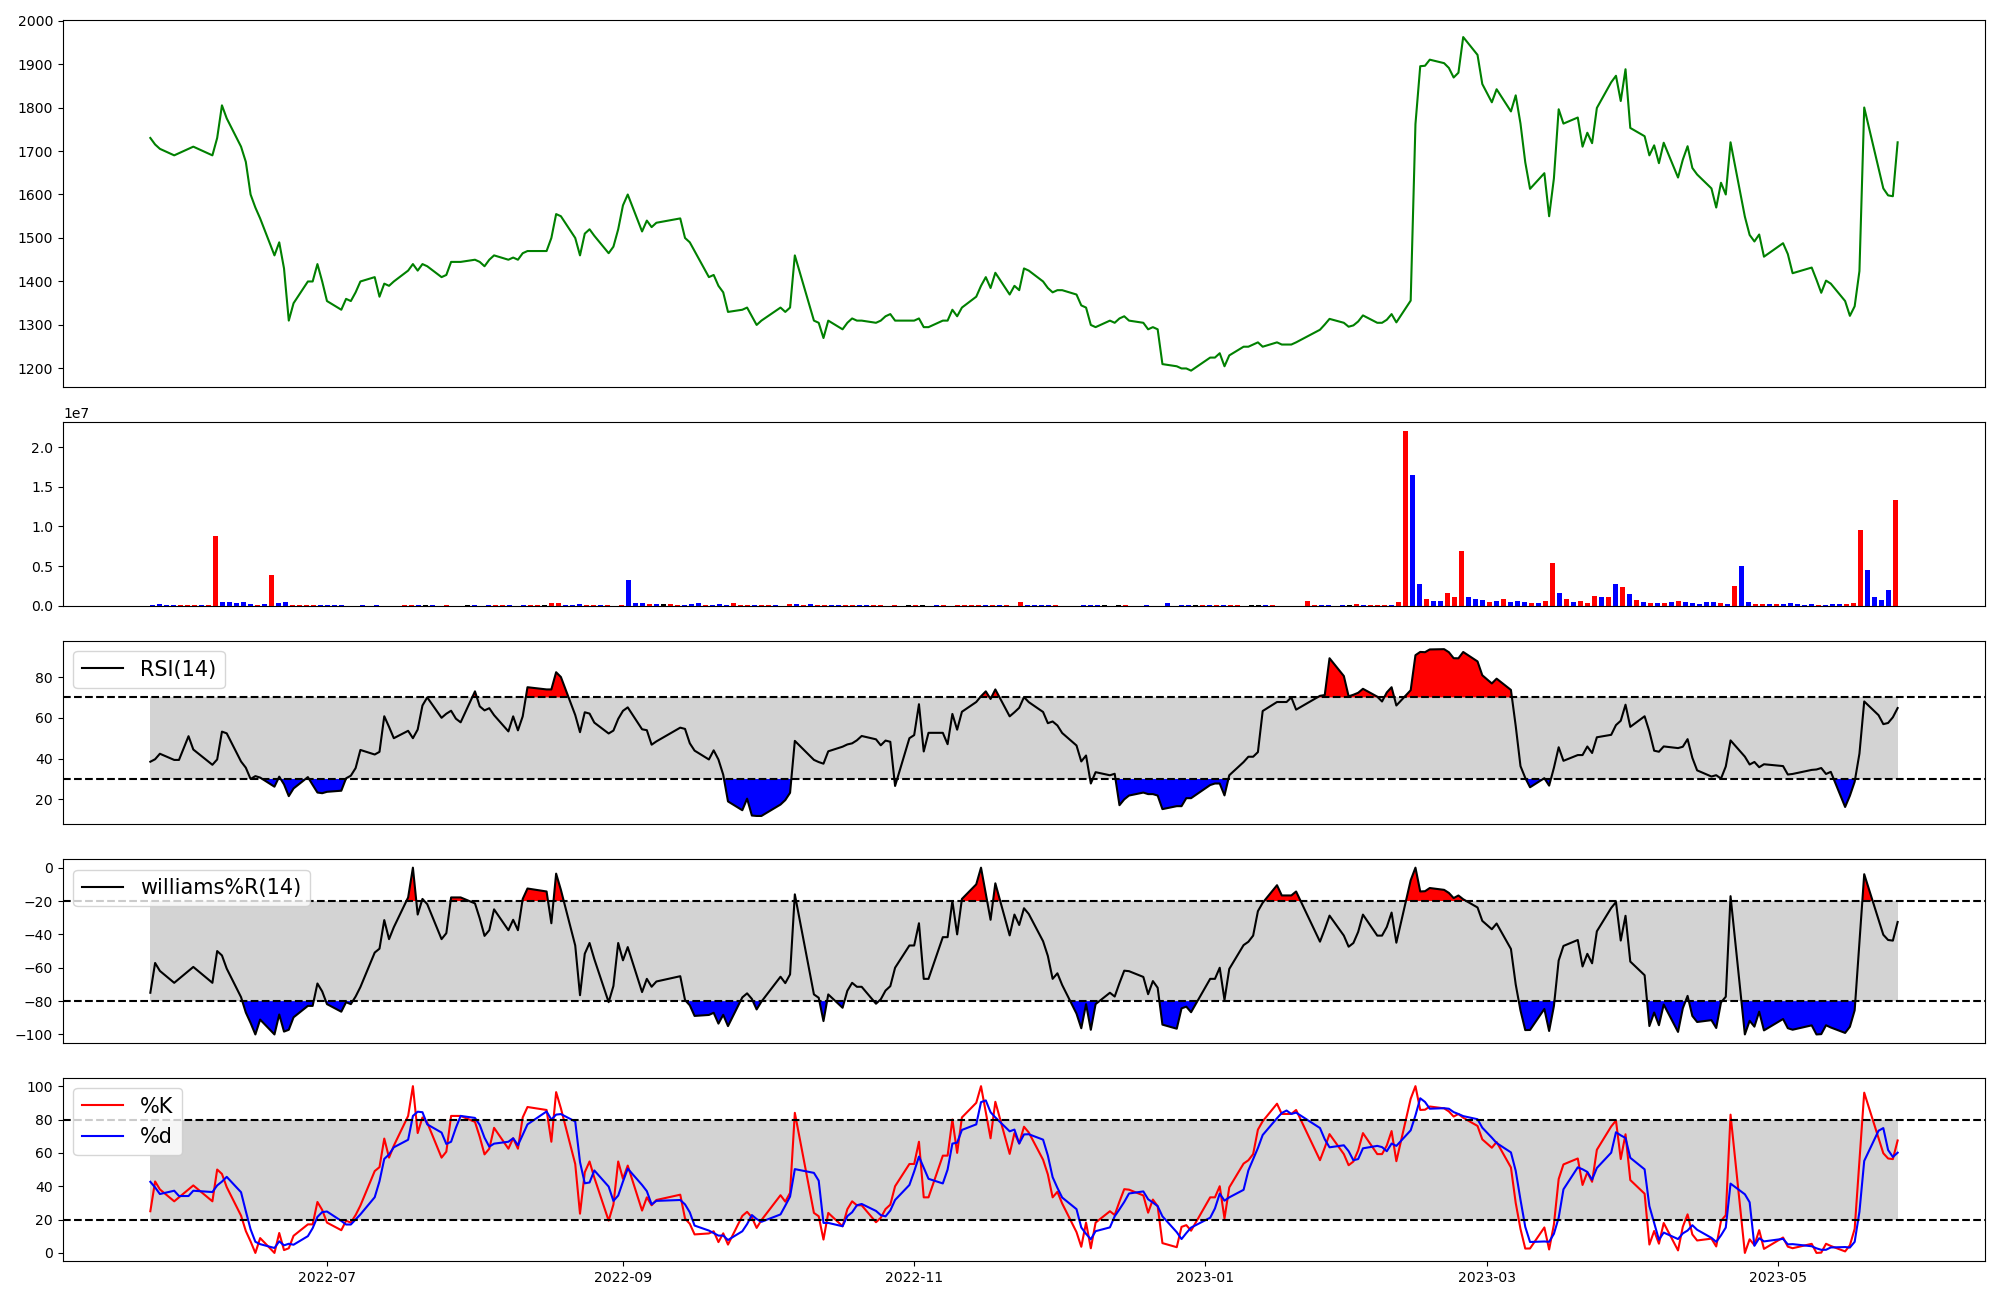
Task: Click the 2000 price axis tick label
Action: coord(36,21)
